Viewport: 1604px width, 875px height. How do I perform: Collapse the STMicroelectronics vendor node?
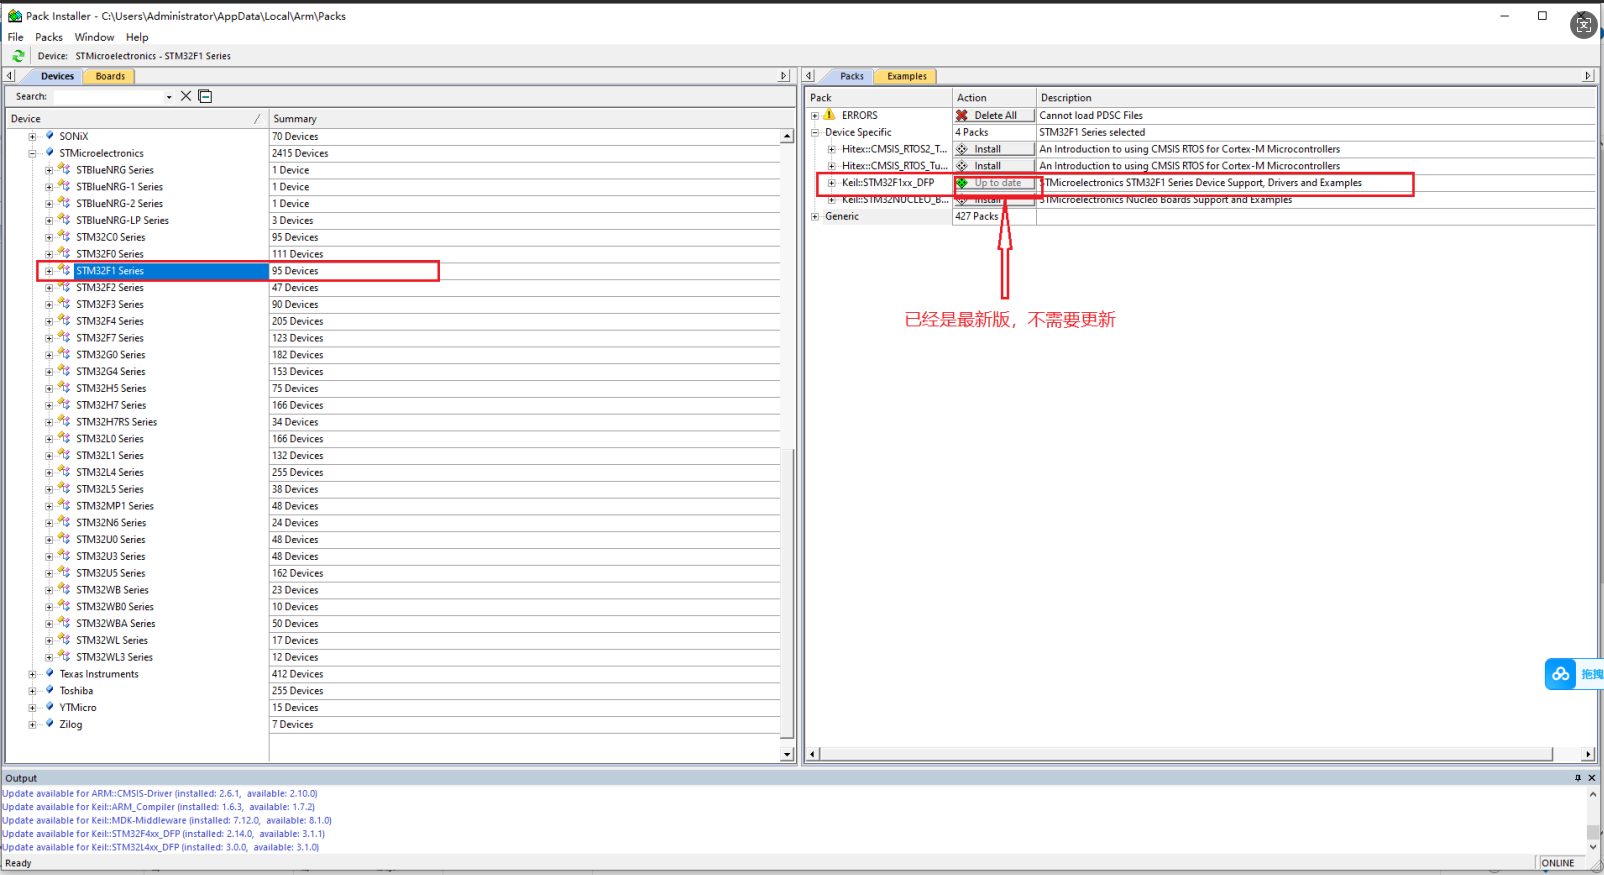[32, 153]
